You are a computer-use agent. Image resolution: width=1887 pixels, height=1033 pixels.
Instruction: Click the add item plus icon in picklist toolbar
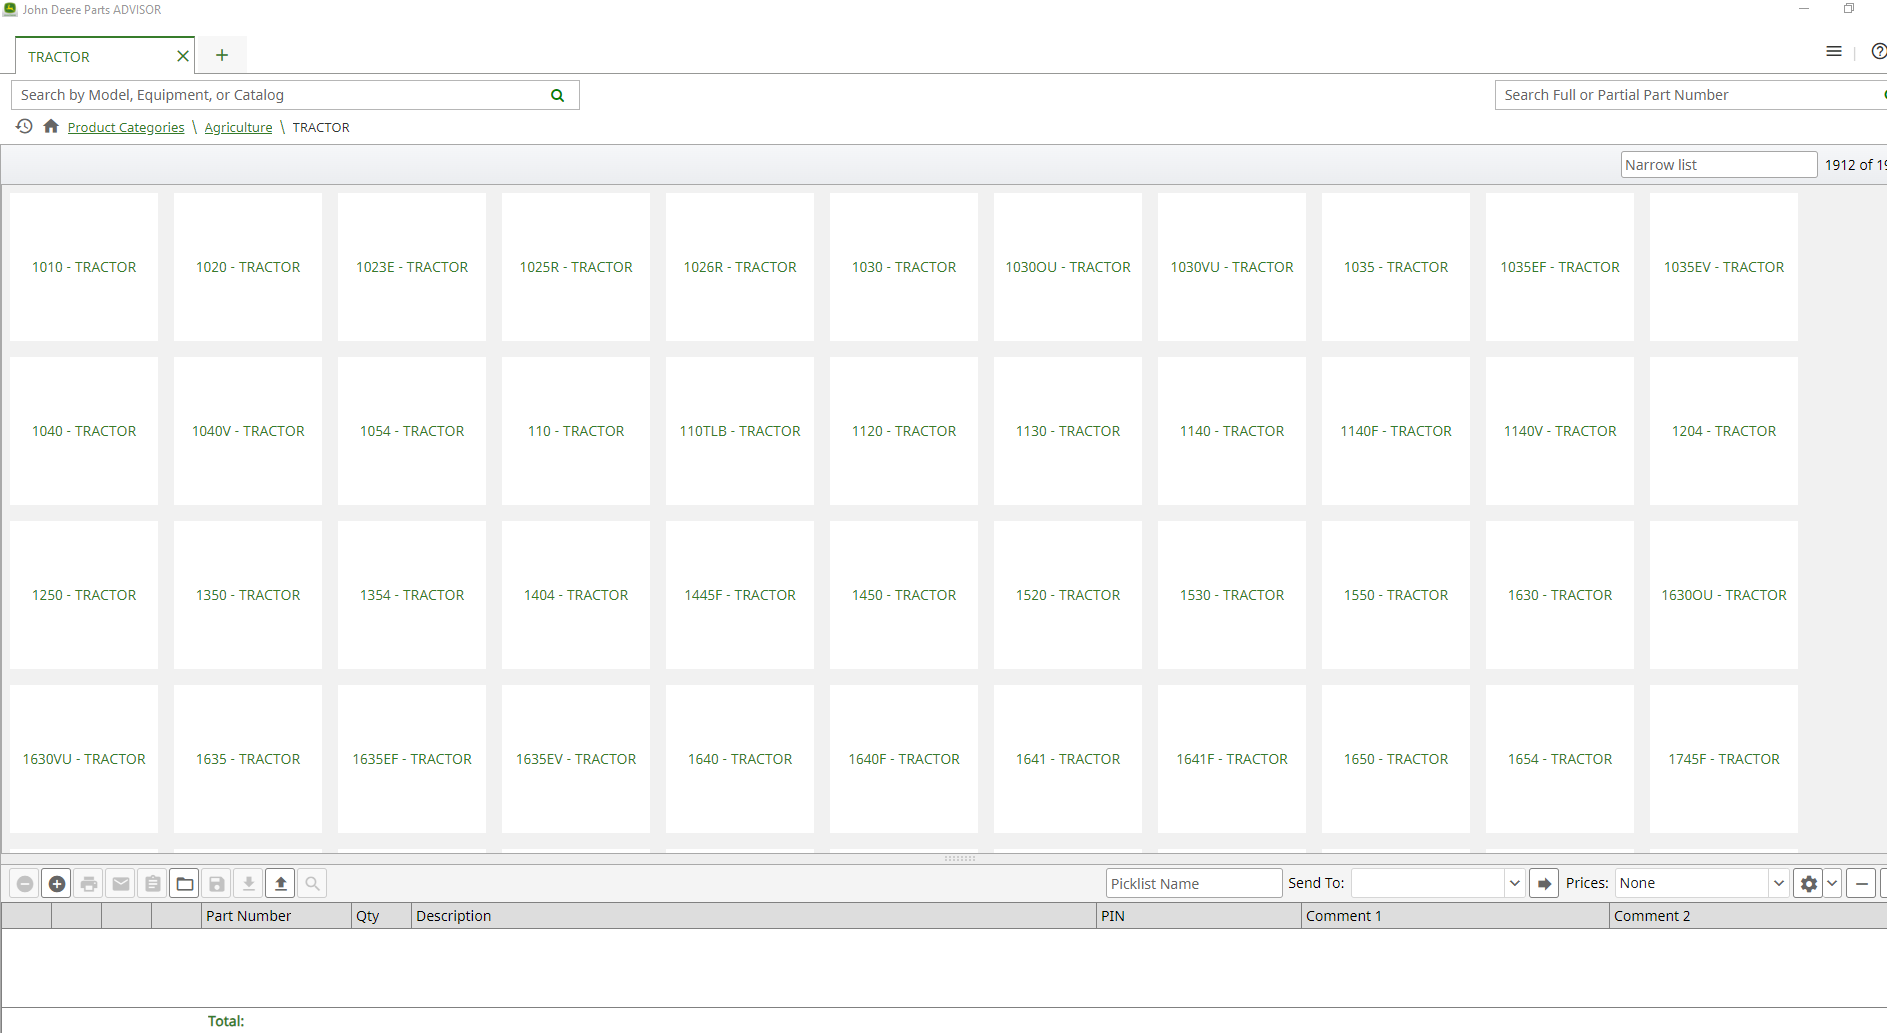[x=57, y=883]
